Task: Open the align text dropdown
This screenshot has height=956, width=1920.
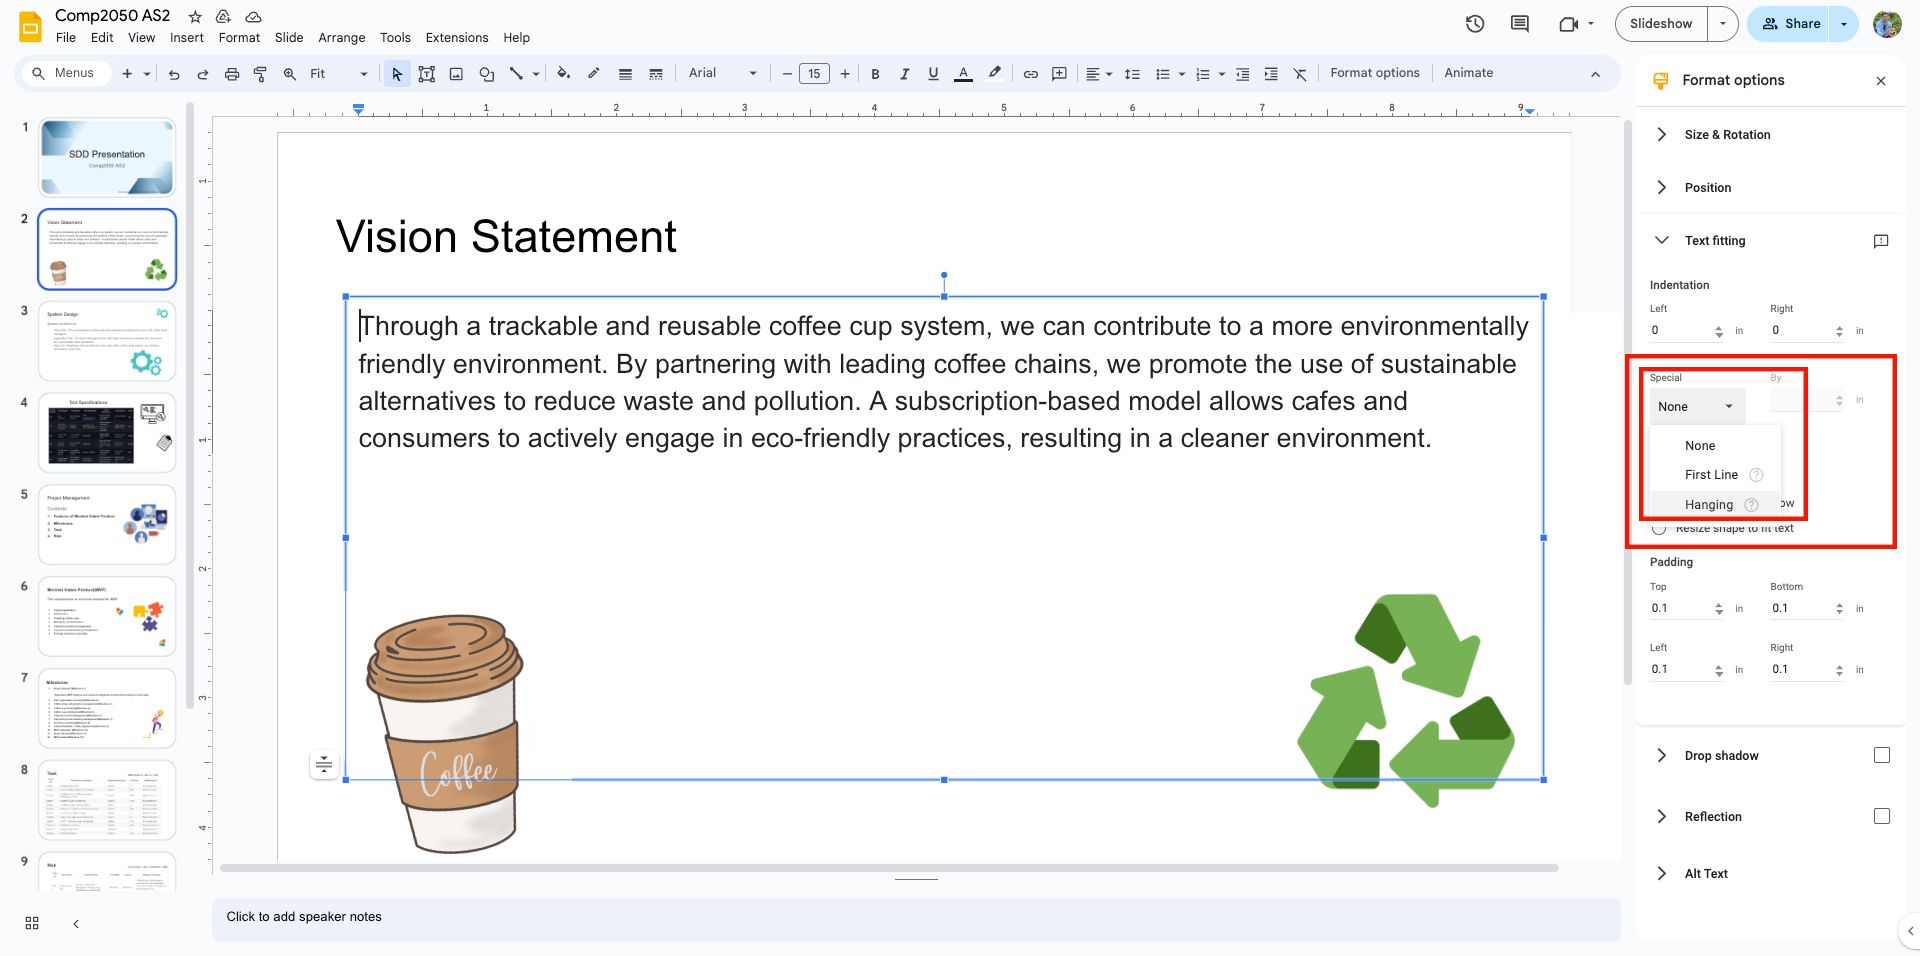Action: pyautogui.click(x=1099, y=74)
